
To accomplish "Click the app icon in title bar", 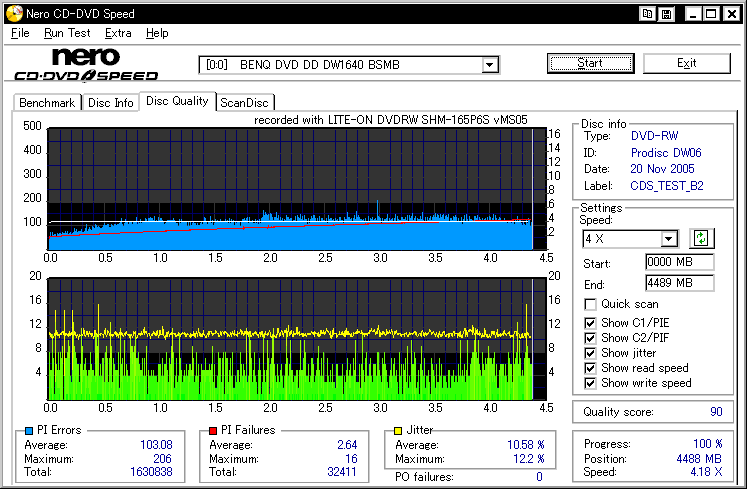I will coord(12,14).
